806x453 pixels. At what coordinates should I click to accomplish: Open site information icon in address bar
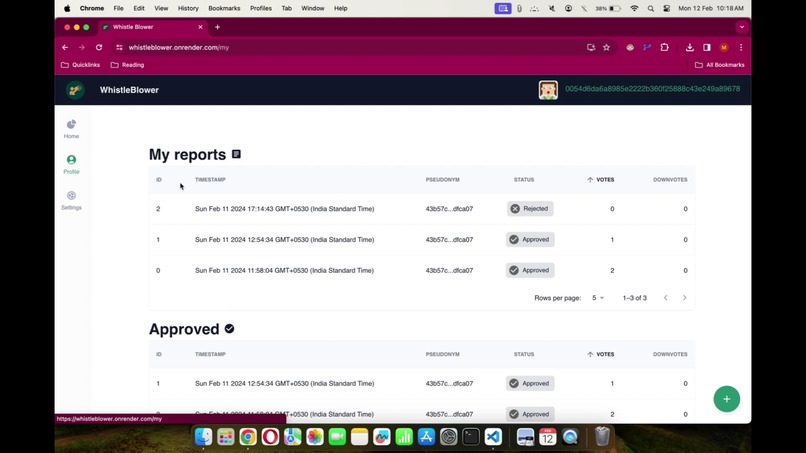click(119, 47)
